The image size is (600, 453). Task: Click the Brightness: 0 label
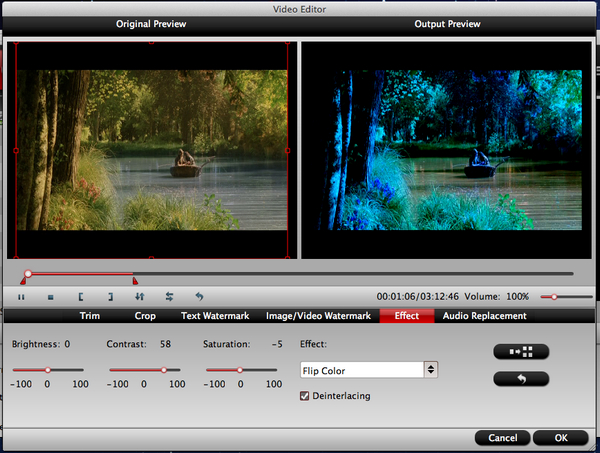(x=41, y=344)
